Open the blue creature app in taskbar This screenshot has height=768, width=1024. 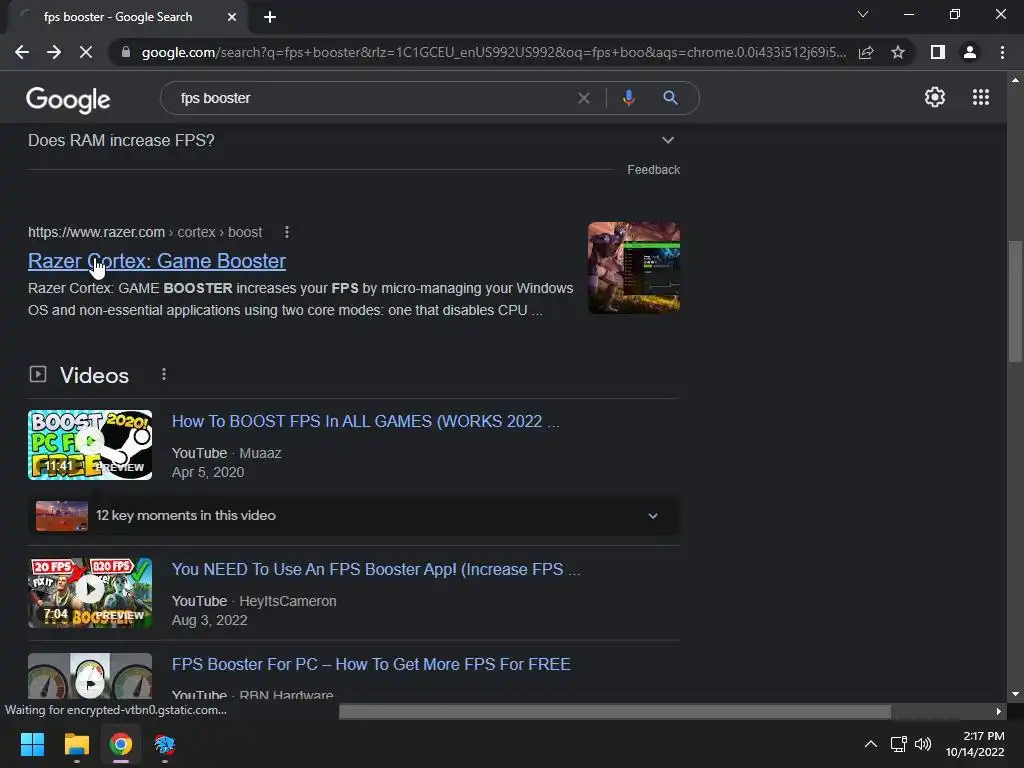(x=165, y=744)
